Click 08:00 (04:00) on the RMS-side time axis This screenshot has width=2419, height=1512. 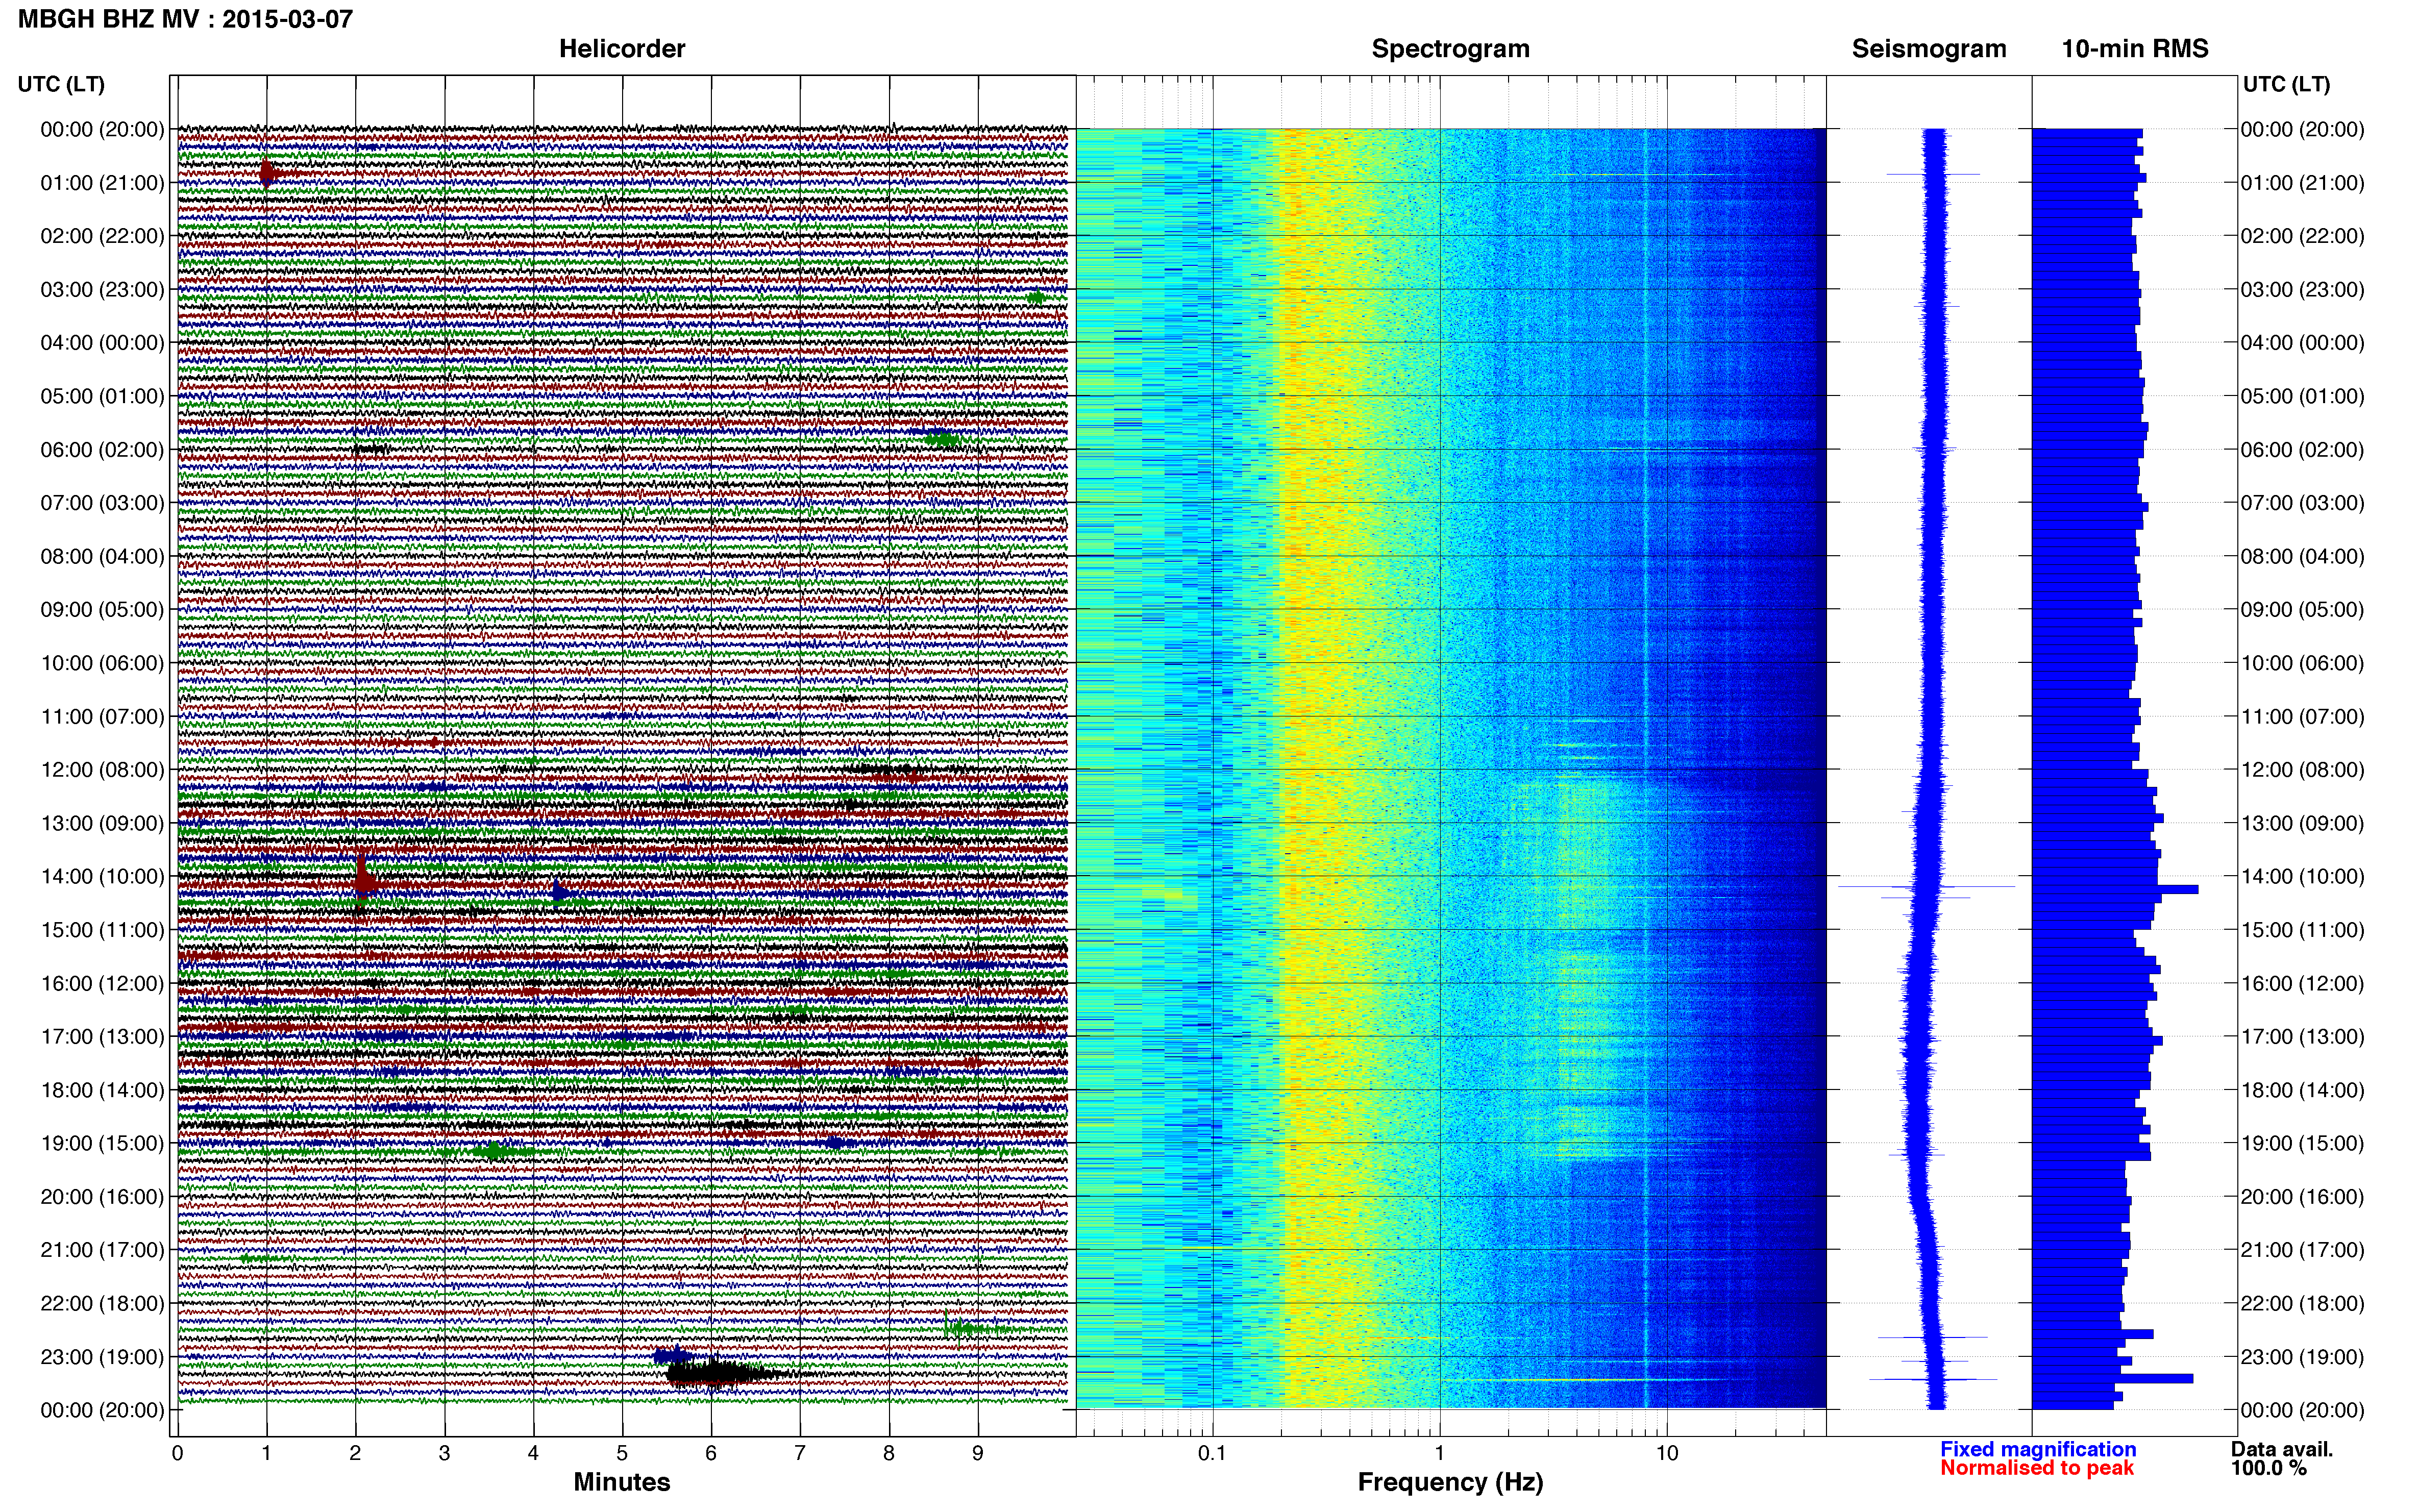tap(2303, 557)
